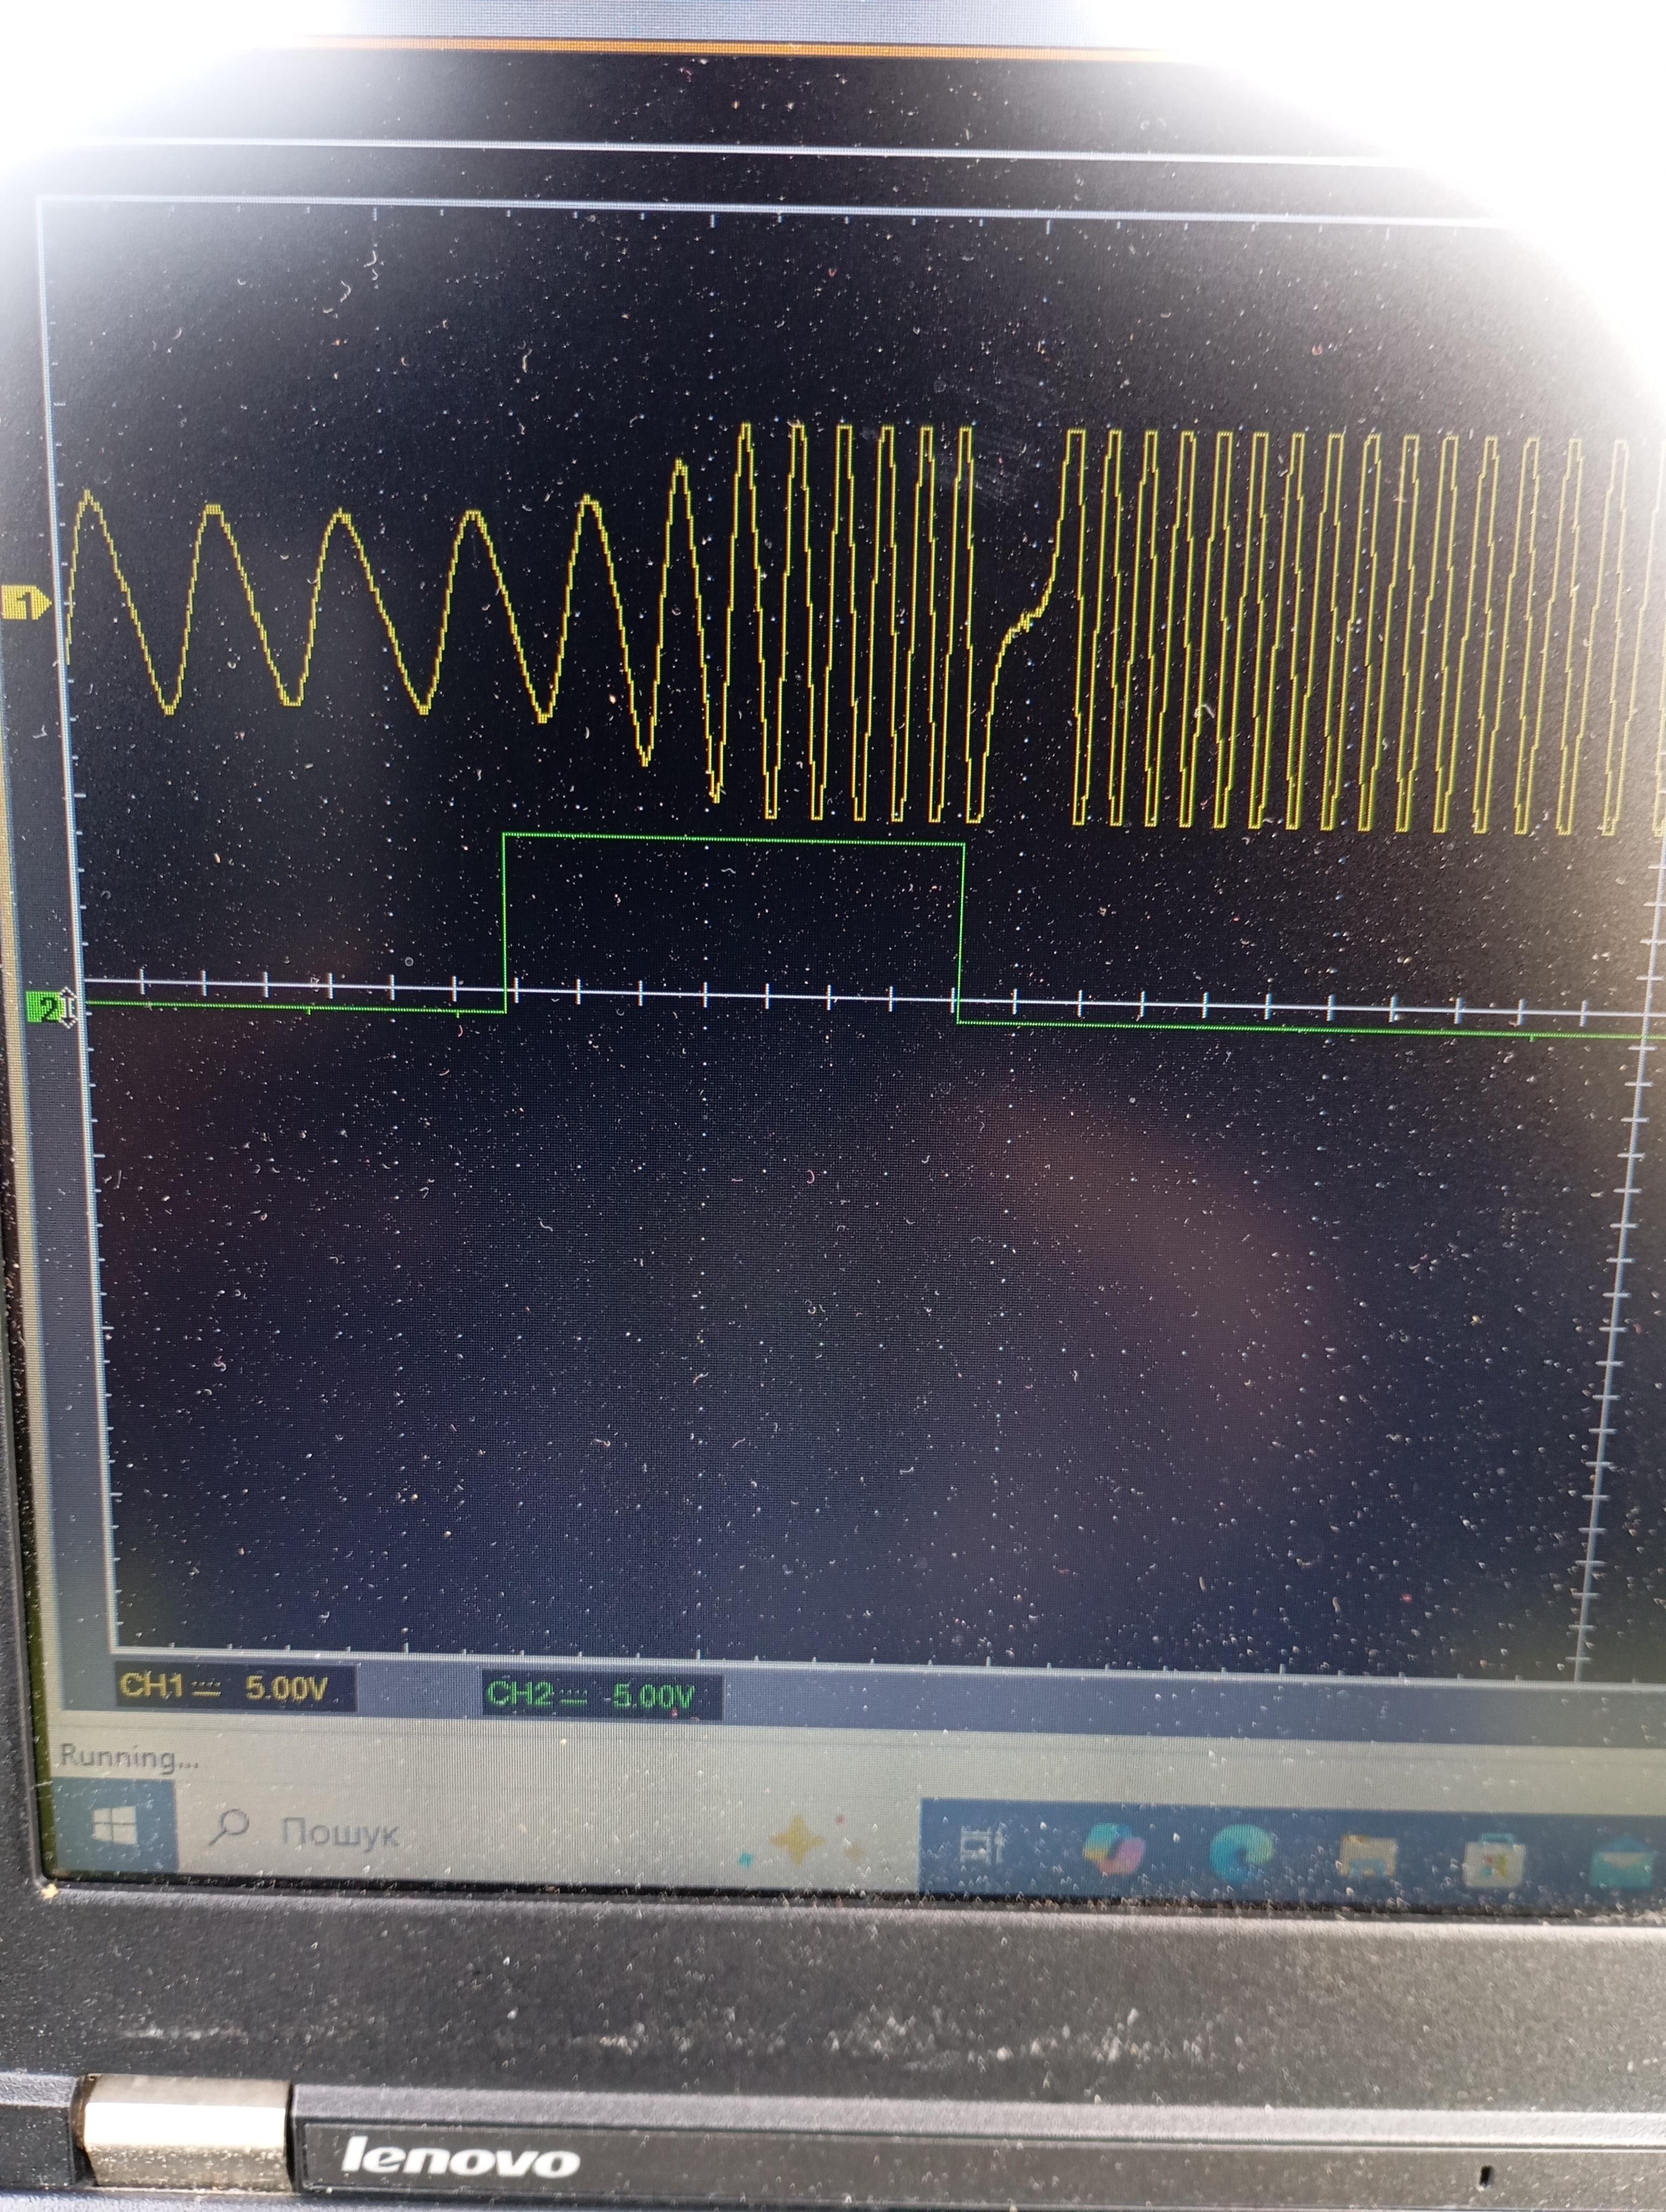Click the search magnifier icon in taskbar
Image resolution: width=1666 pixels, height=2212 pixels.
(229, 1827)
